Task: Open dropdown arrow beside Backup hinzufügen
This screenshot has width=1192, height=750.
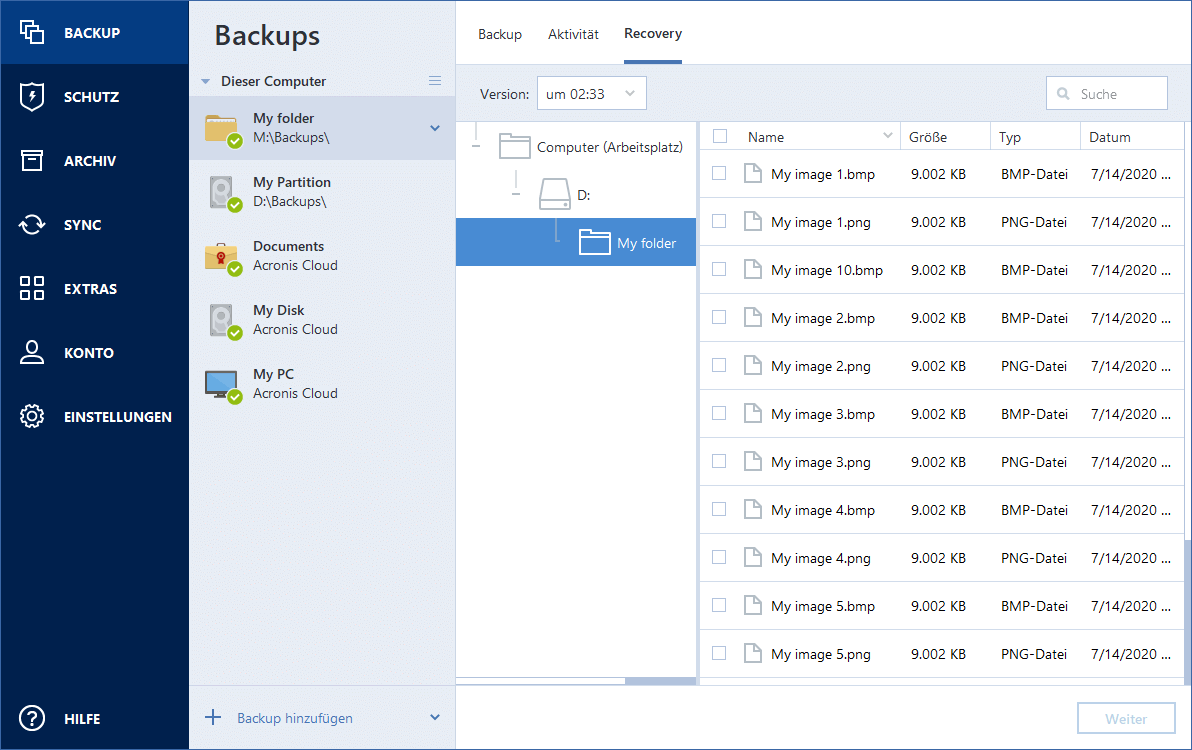Action: 435,718
